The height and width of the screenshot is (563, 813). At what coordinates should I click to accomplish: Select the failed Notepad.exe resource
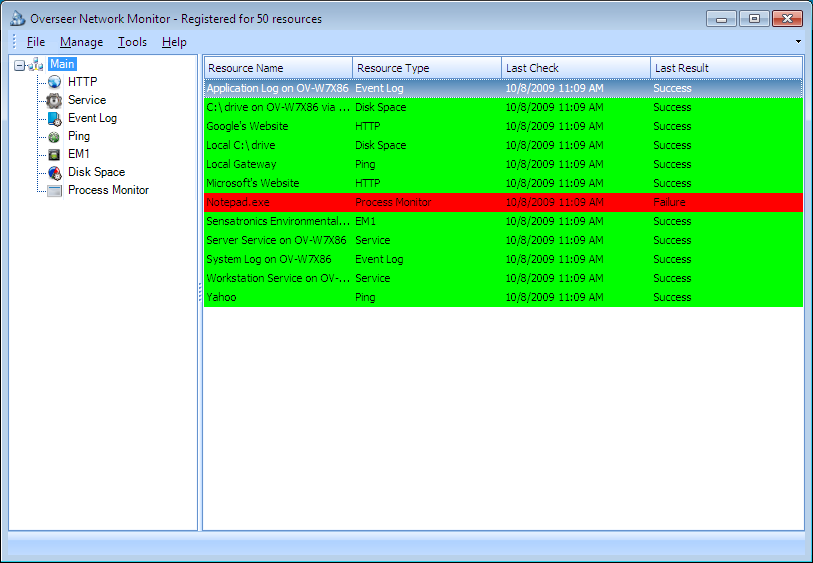(503, 202)
